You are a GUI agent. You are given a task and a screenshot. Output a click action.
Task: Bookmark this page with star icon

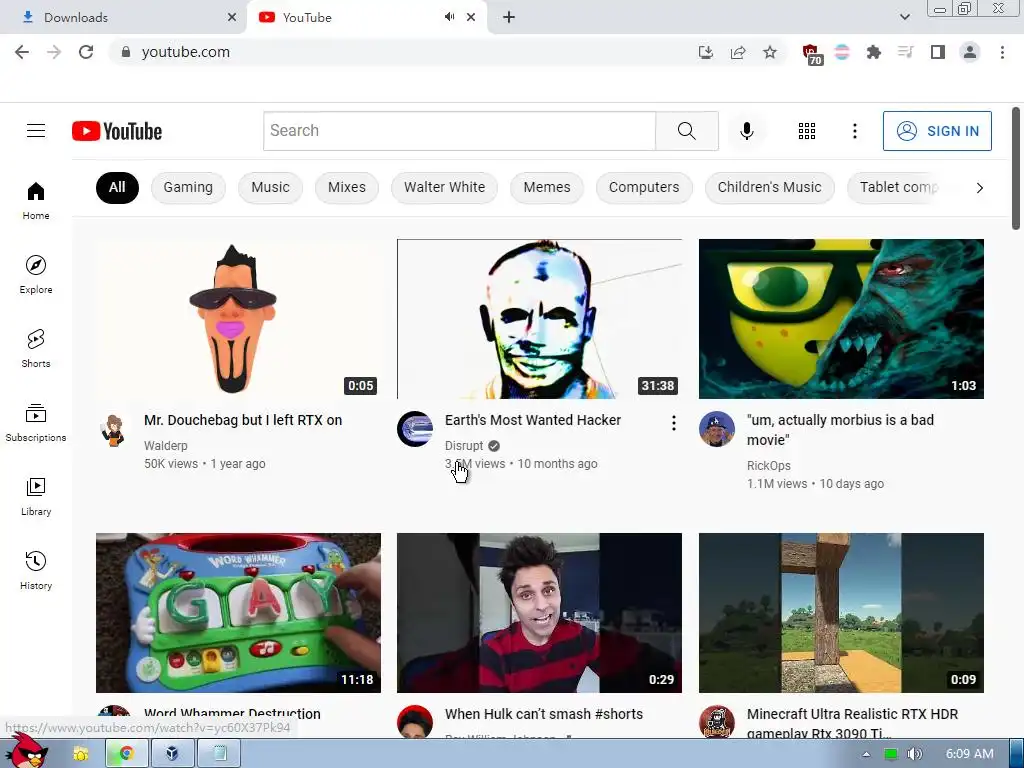click(x=770, y=52)
